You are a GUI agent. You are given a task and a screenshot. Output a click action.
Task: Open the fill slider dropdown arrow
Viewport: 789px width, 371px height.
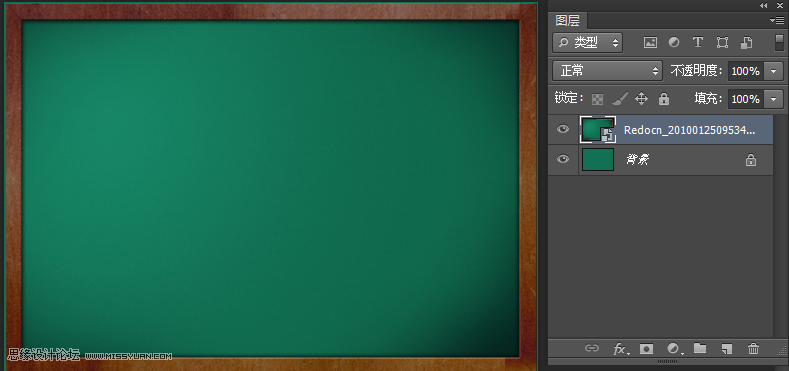coord(773,99)
